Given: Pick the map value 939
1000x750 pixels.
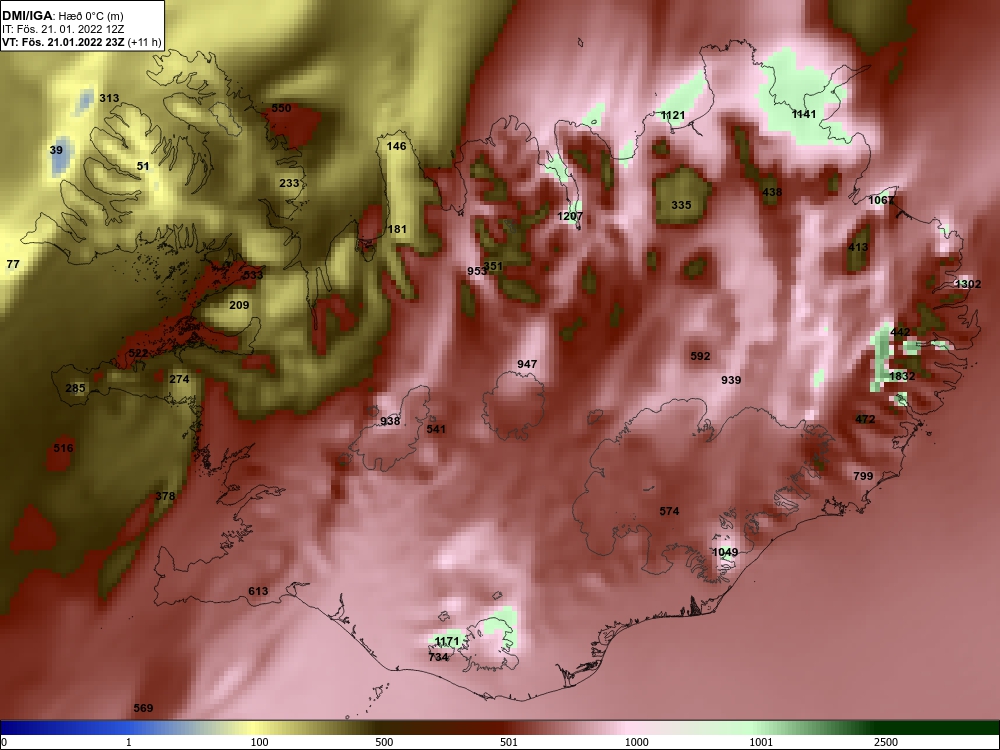Looking at the screenshot, I should [731, 380].
